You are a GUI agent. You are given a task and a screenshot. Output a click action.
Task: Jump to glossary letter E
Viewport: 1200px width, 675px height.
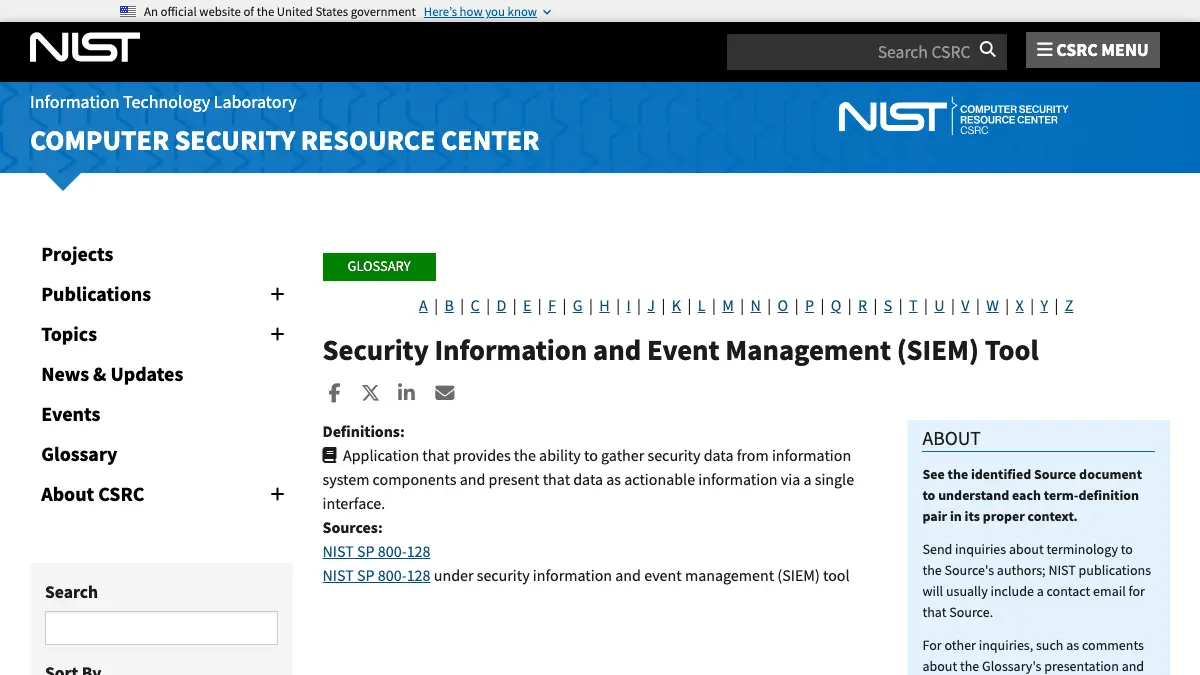pos(527,306)
